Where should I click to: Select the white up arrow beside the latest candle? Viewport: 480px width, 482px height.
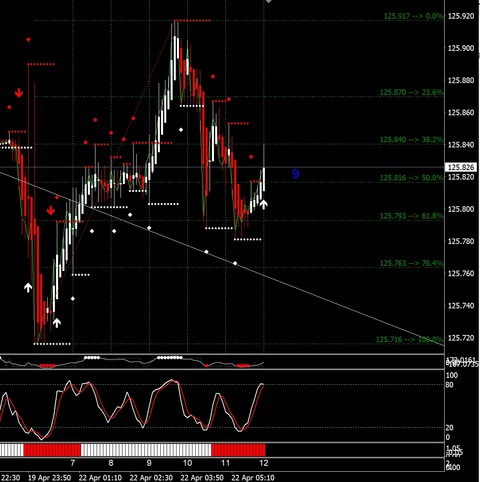point(263,204)
